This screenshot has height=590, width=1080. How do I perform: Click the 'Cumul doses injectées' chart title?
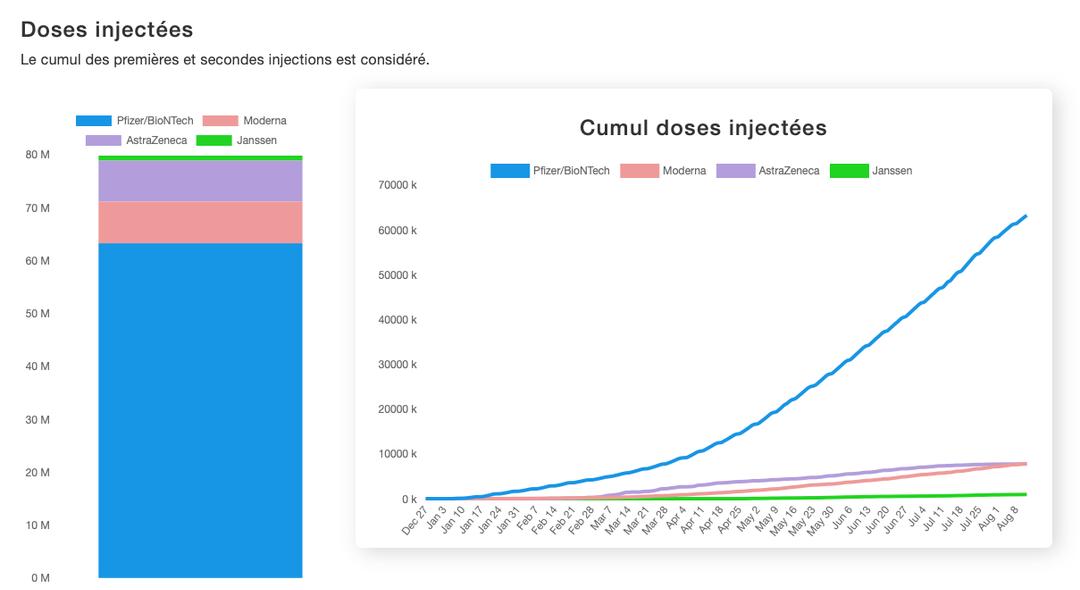703,128
